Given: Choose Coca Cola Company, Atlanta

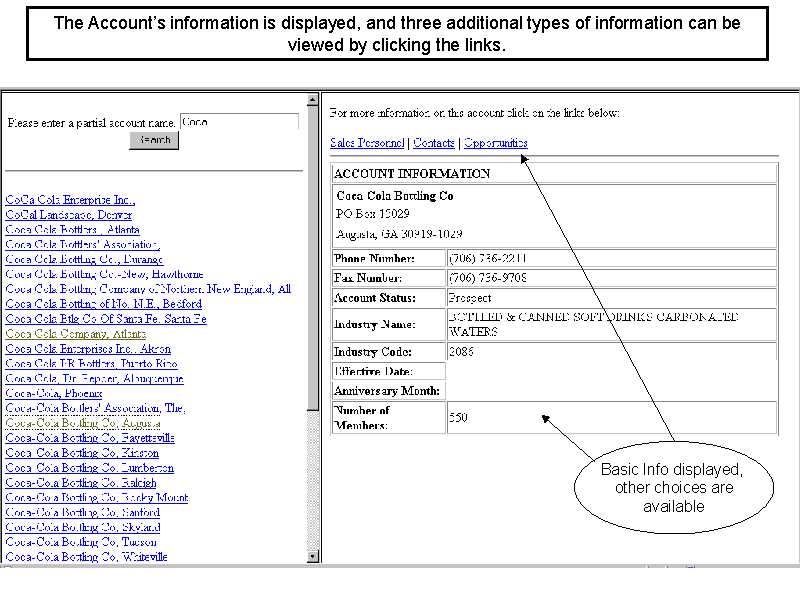Looking at the screenshot, I should click(76, 334).
